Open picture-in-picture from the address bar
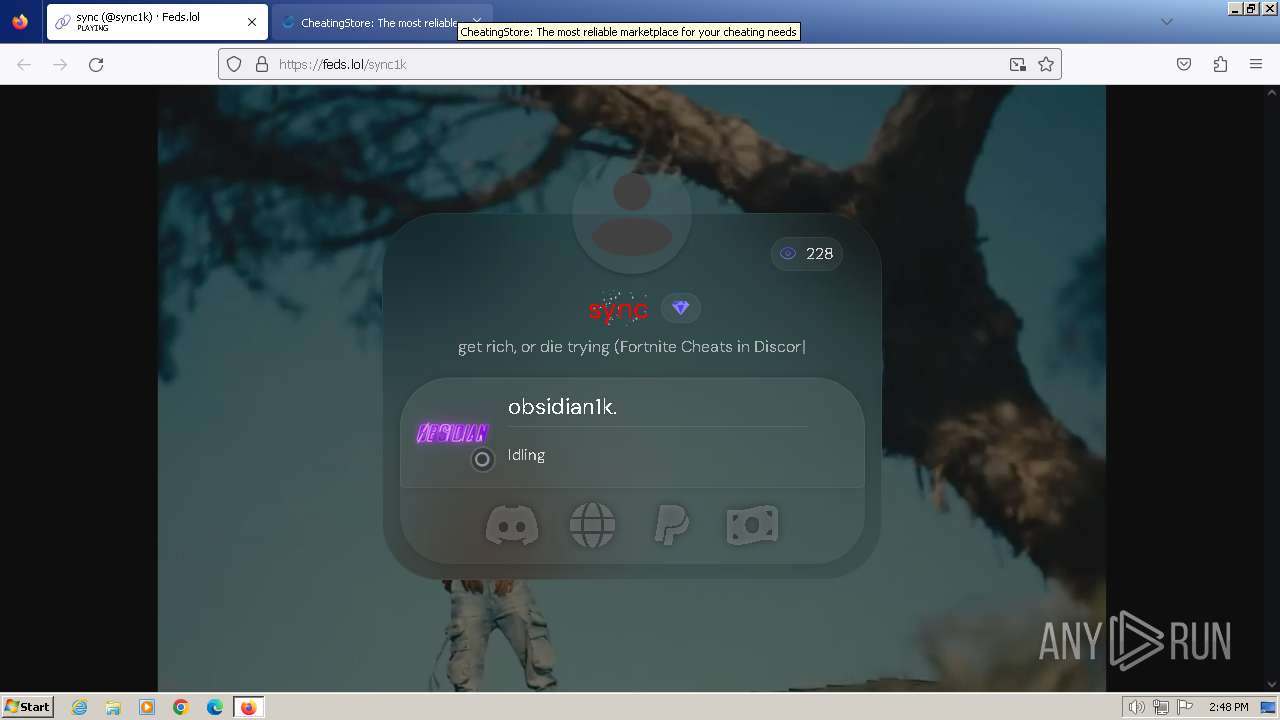The width and height of the screenshot is (1280, 720). click(x=1018, y=64)
